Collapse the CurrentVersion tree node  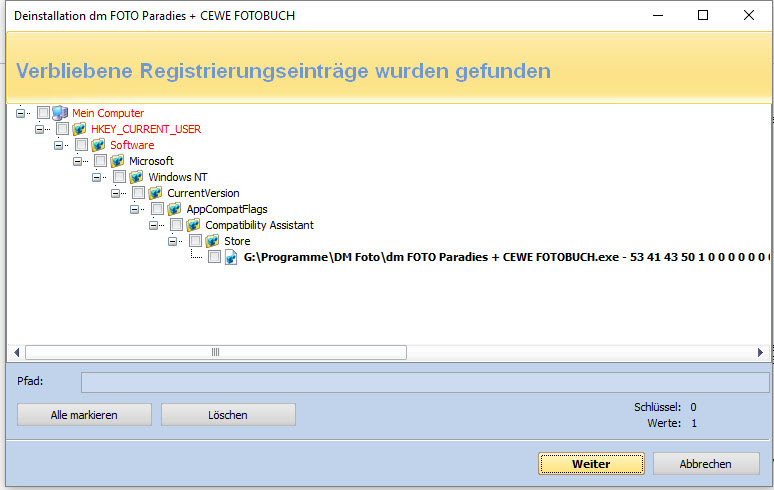click(x=116, y=193)
